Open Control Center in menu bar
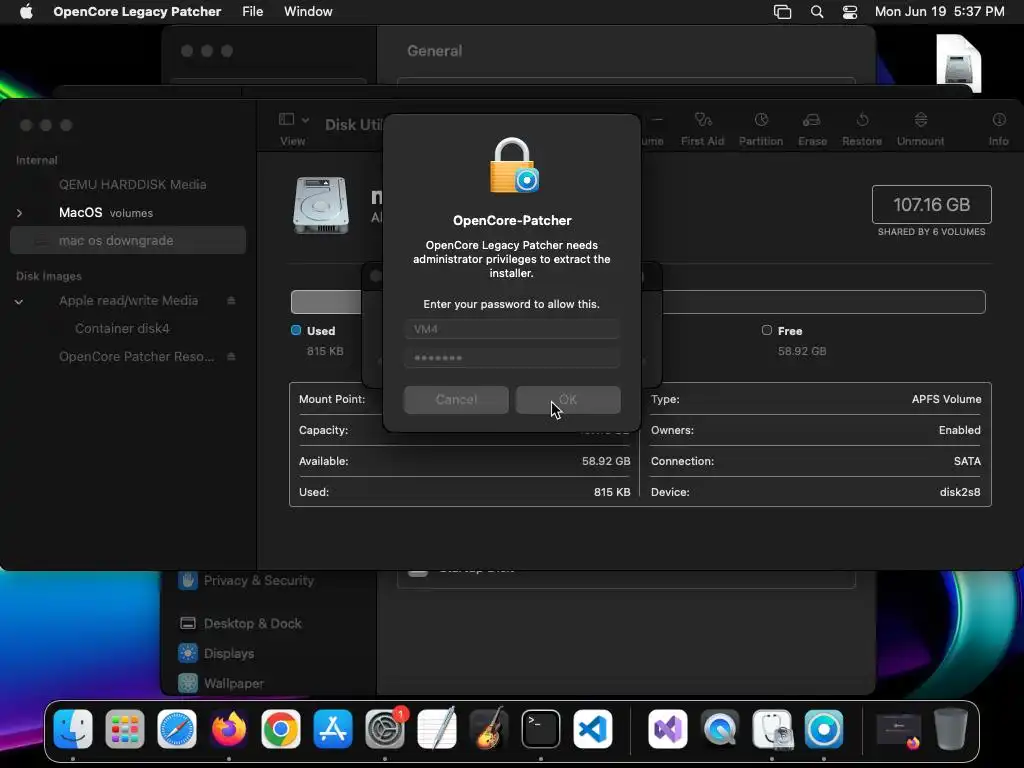This screenshot has height=768, width=1024. point(850,12)
